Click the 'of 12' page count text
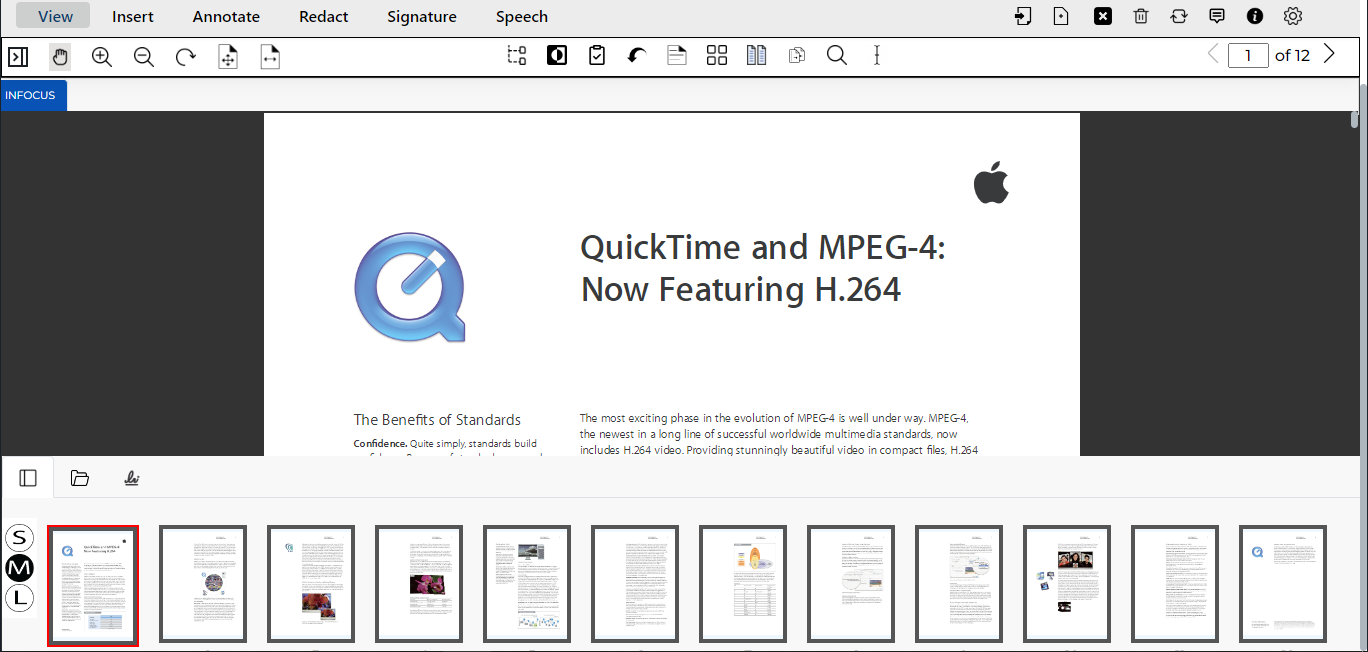The width and height of the screenshot is (1368, 652). (1292, 55)
